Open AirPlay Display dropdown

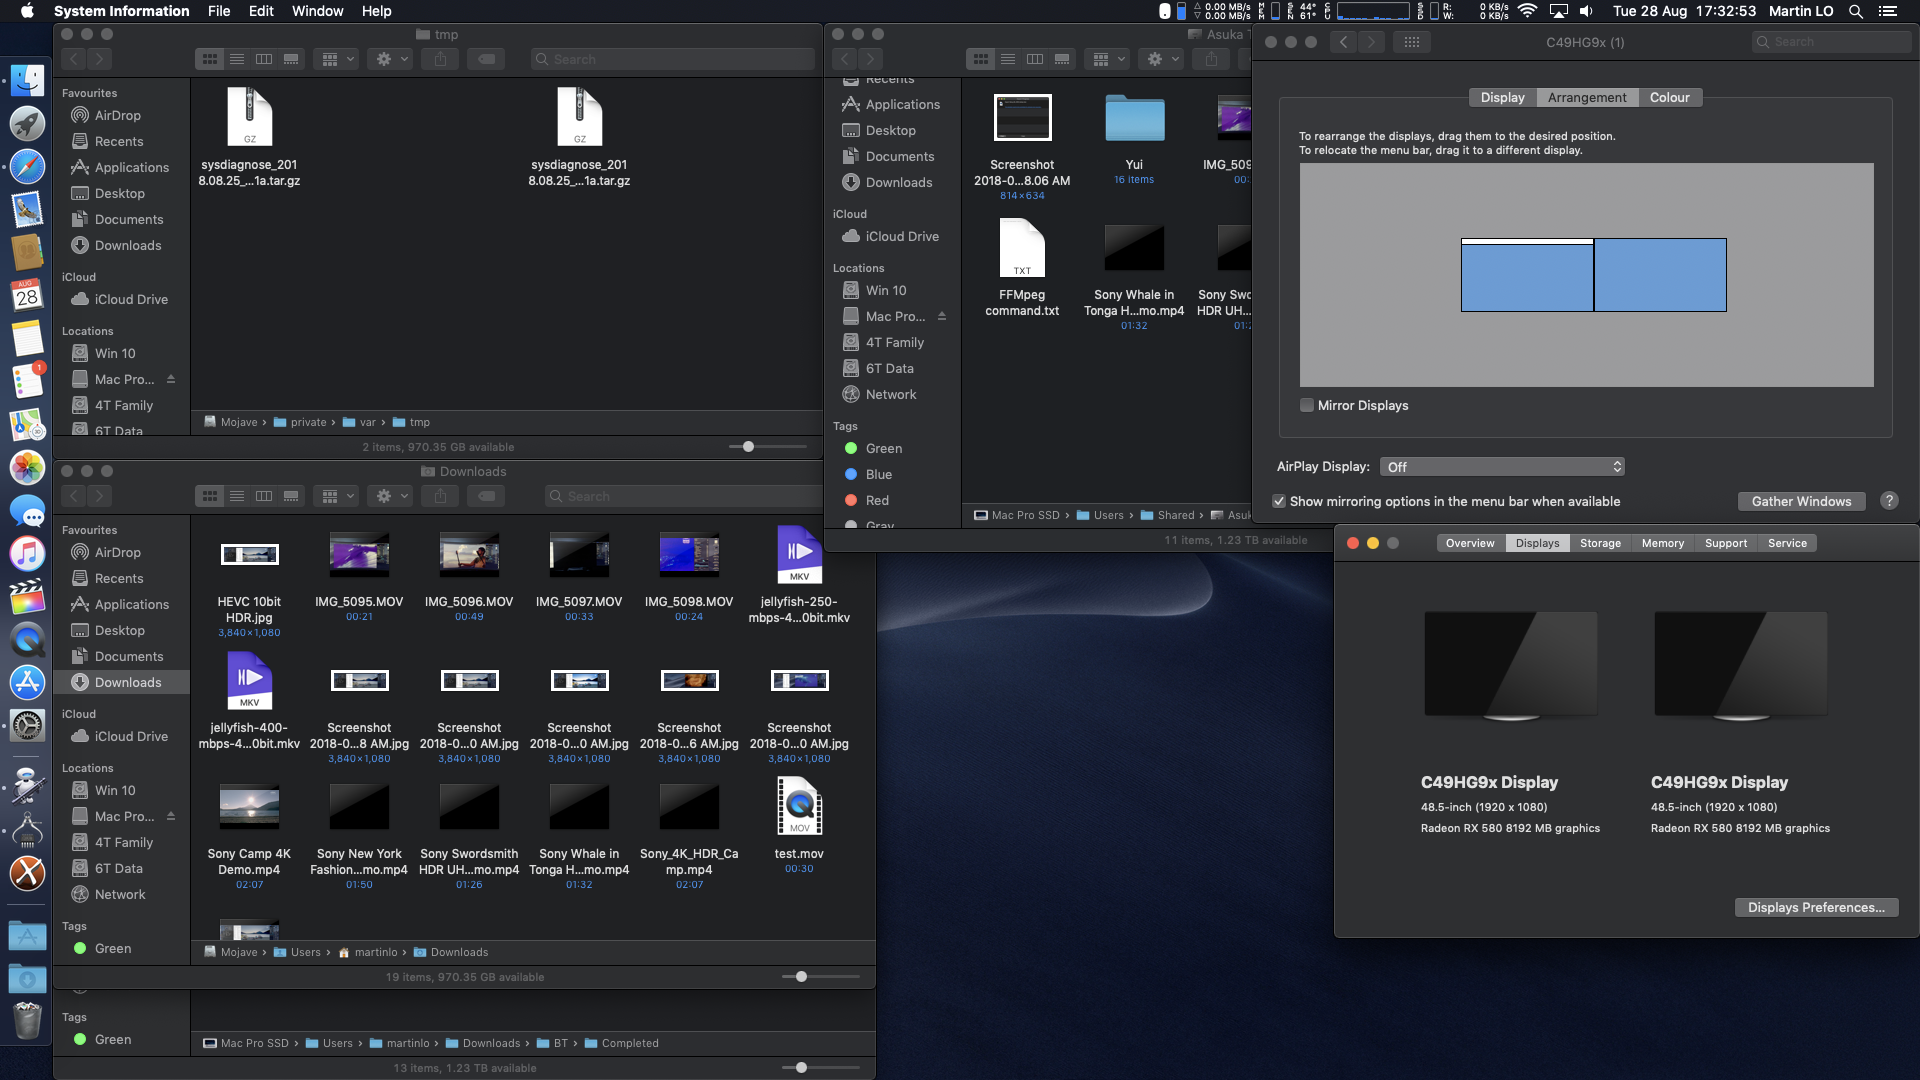point(1502,467)
